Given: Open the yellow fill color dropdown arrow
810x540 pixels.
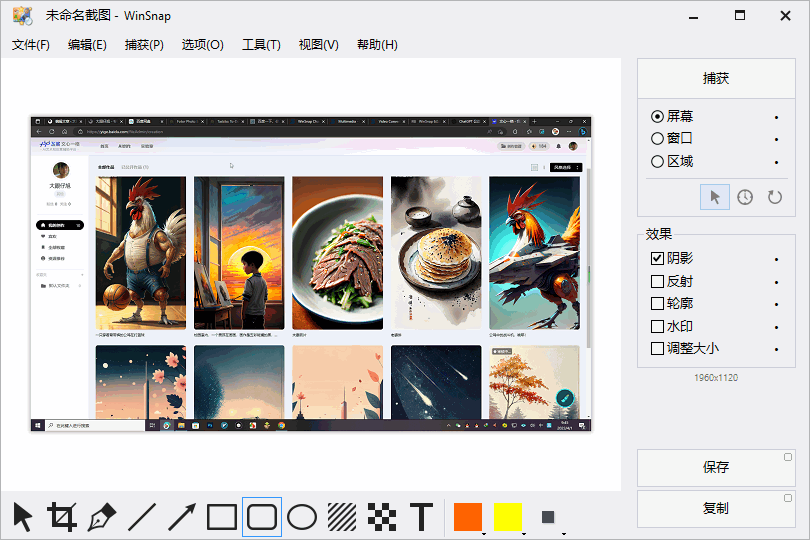Looking at the screenshot, I should click(x=523, y=533).
